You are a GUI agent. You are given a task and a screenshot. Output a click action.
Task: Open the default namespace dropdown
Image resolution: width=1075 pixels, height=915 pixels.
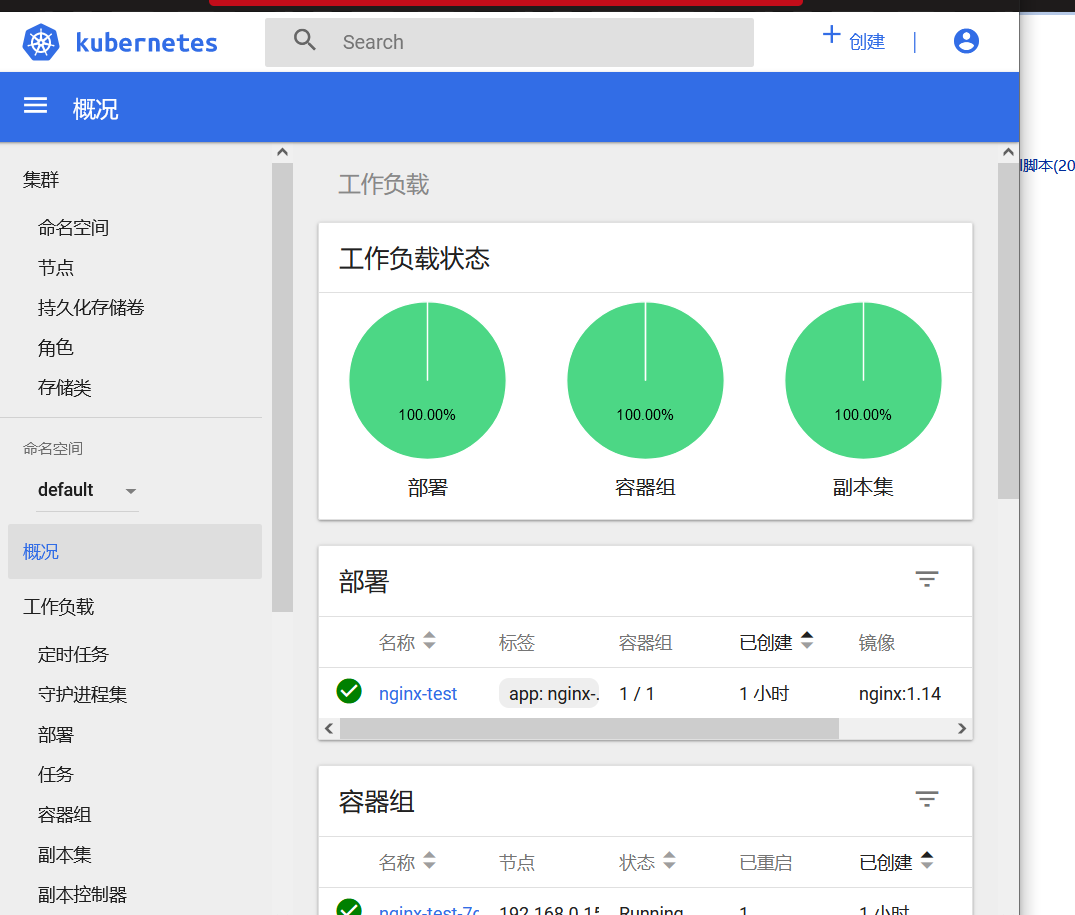pyautogui.click(x=87, y=490)
